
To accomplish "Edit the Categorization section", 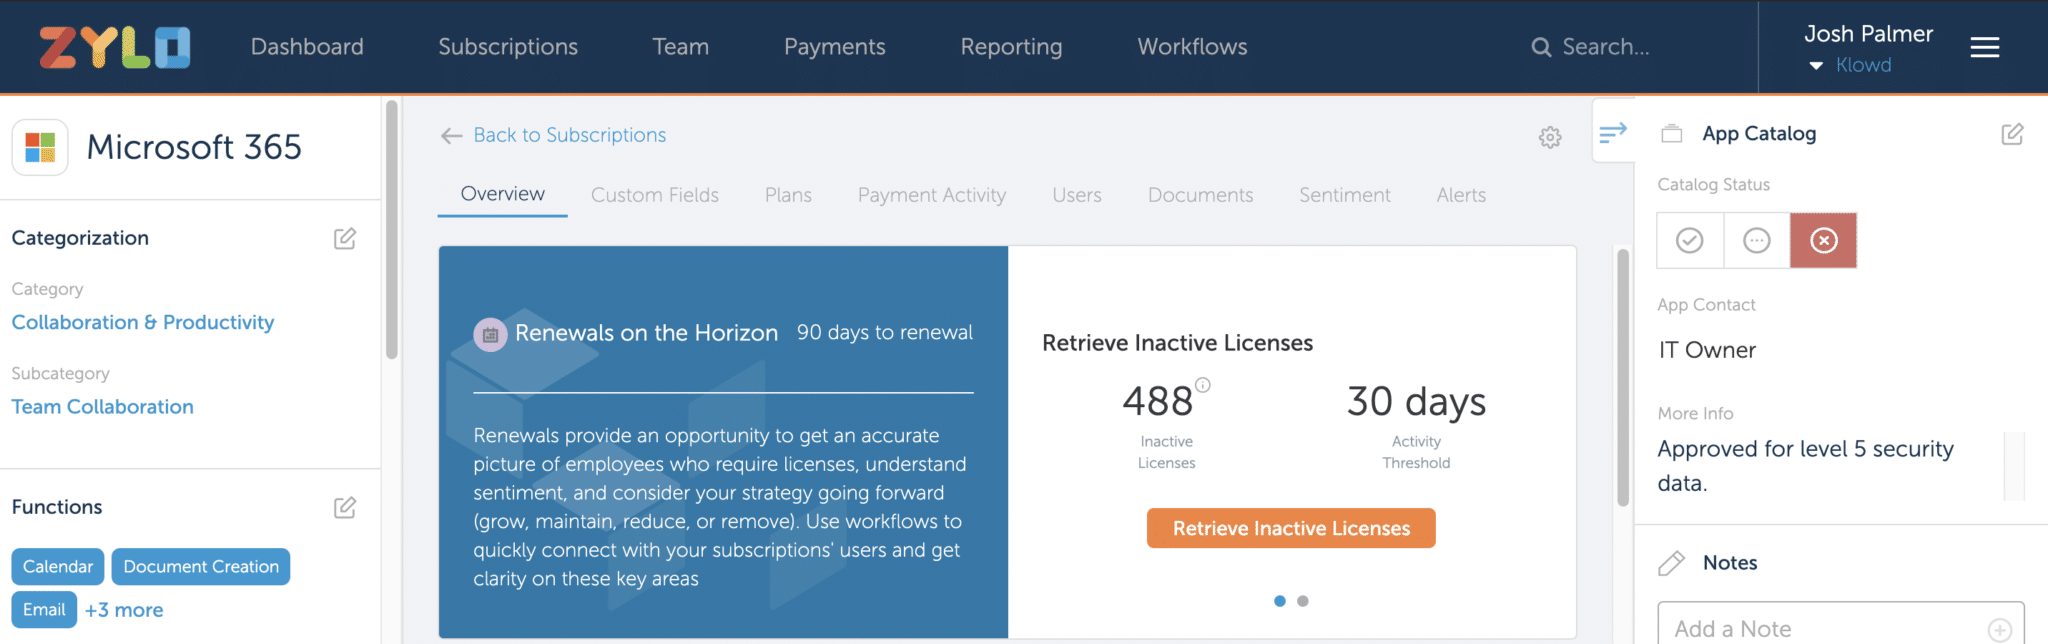I will (345, 238).
